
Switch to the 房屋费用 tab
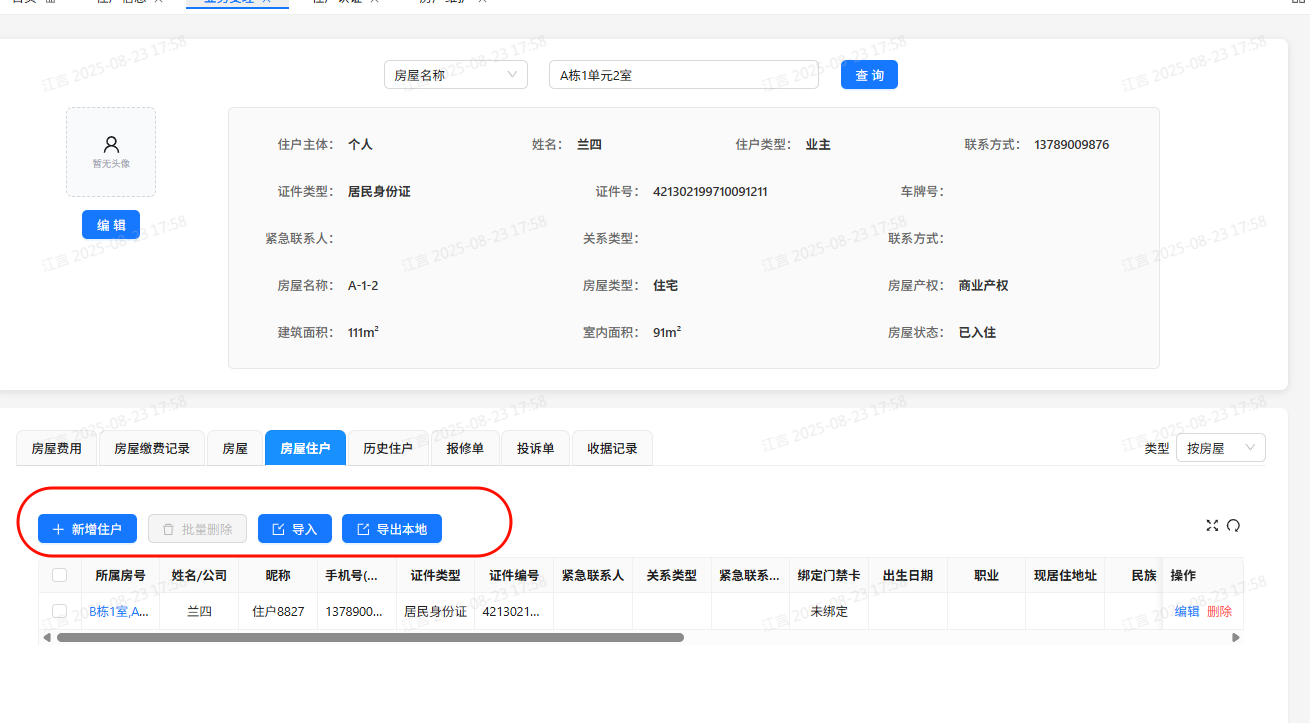point(57,448)
